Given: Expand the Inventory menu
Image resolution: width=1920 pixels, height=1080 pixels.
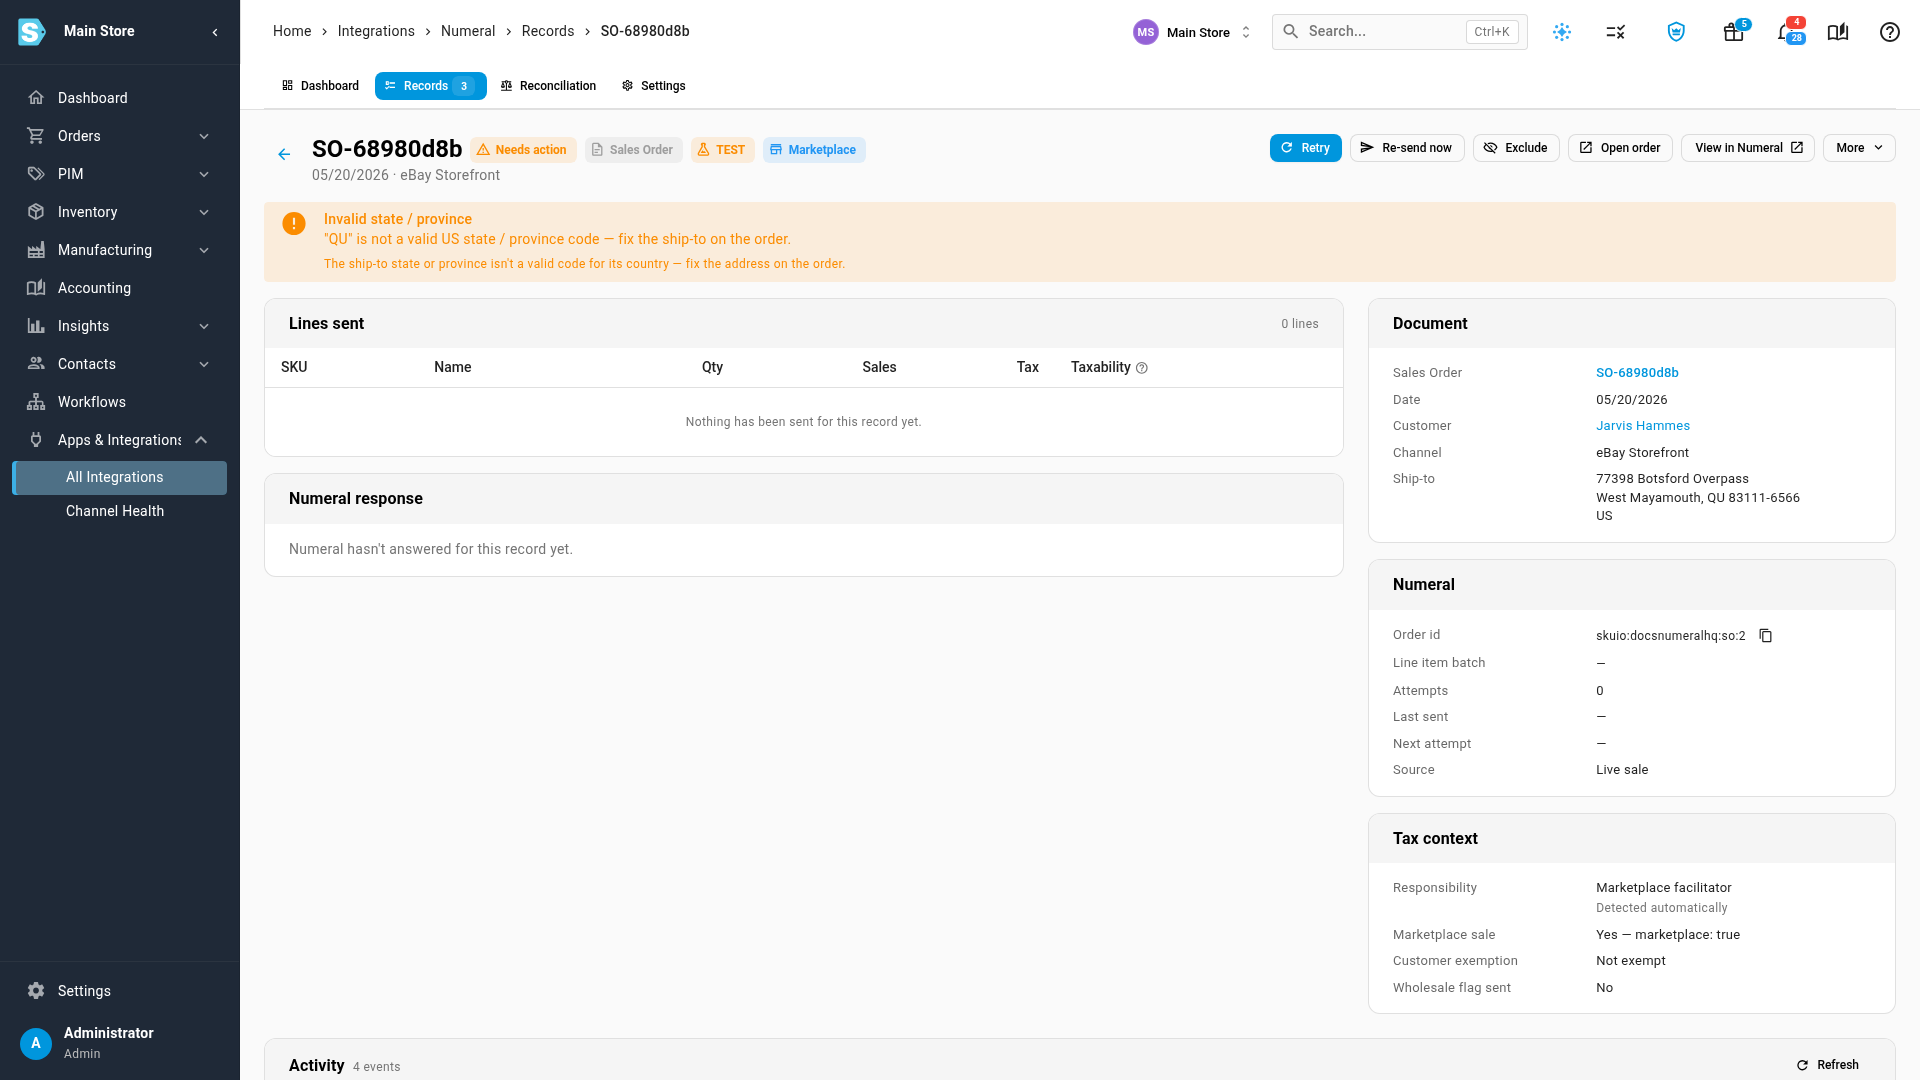Looking at the screenshot, I should click(120, 212).
